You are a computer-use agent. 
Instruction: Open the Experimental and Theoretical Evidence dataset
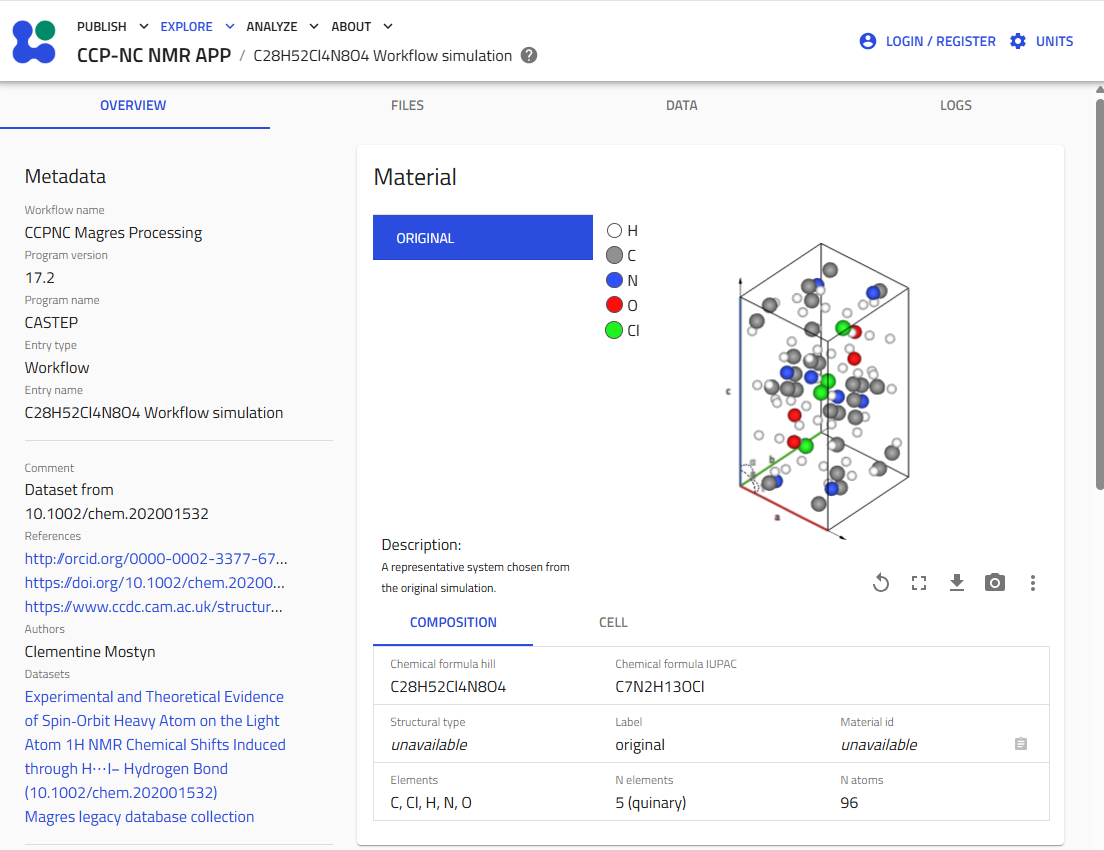[x=155, y=745]
